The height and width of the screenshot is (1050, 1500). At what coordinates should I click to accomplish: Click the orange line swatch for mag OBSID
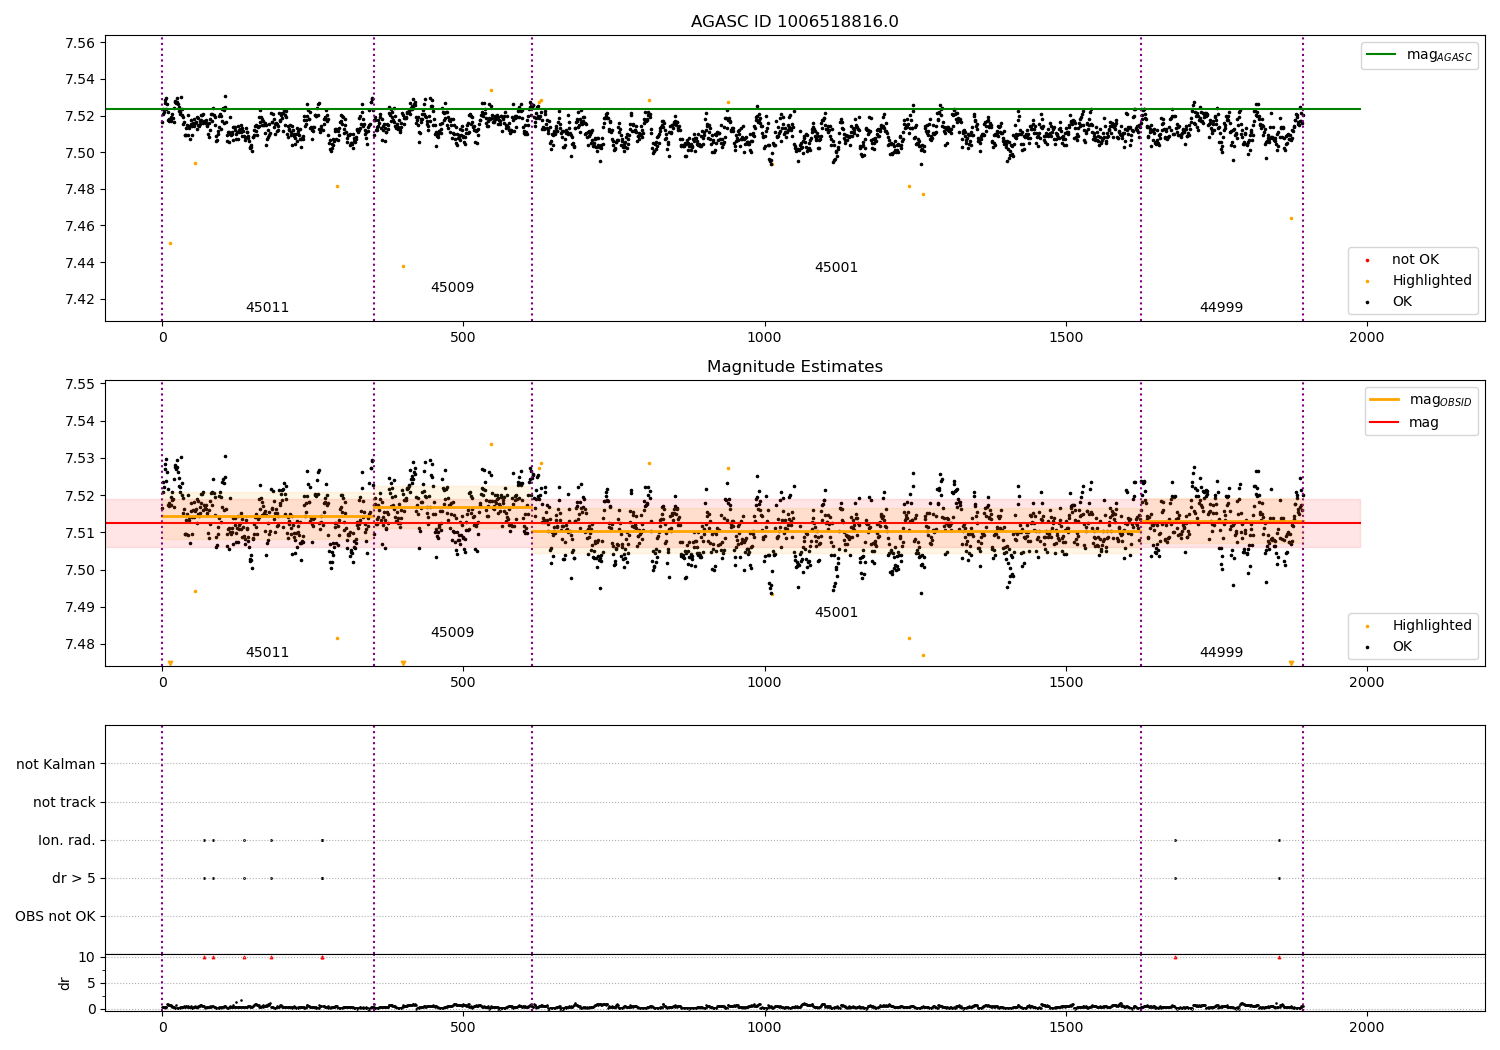[1384, 399]
